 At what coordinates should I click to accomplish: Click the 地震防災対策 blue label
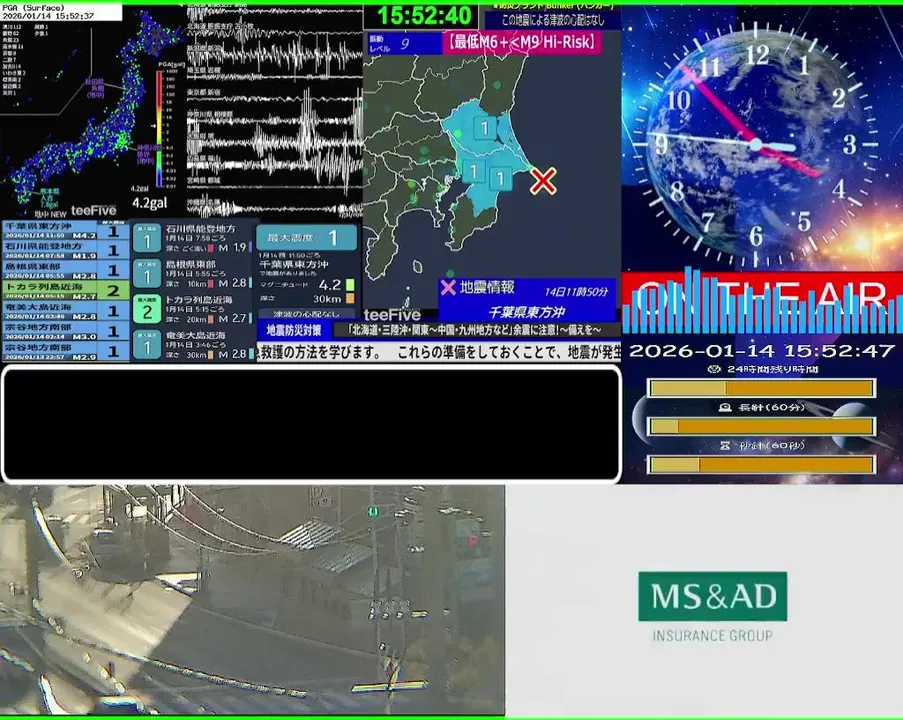(x=294, y=330)
